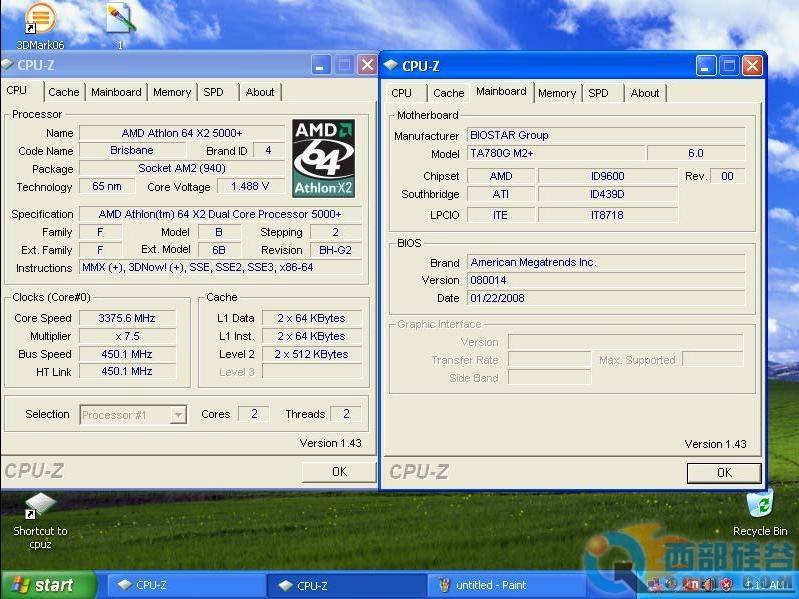Click the Bus Speed value '450.1 MHz'
The height and width of the screenshot is (599, 799).
(x=127, y=354)
